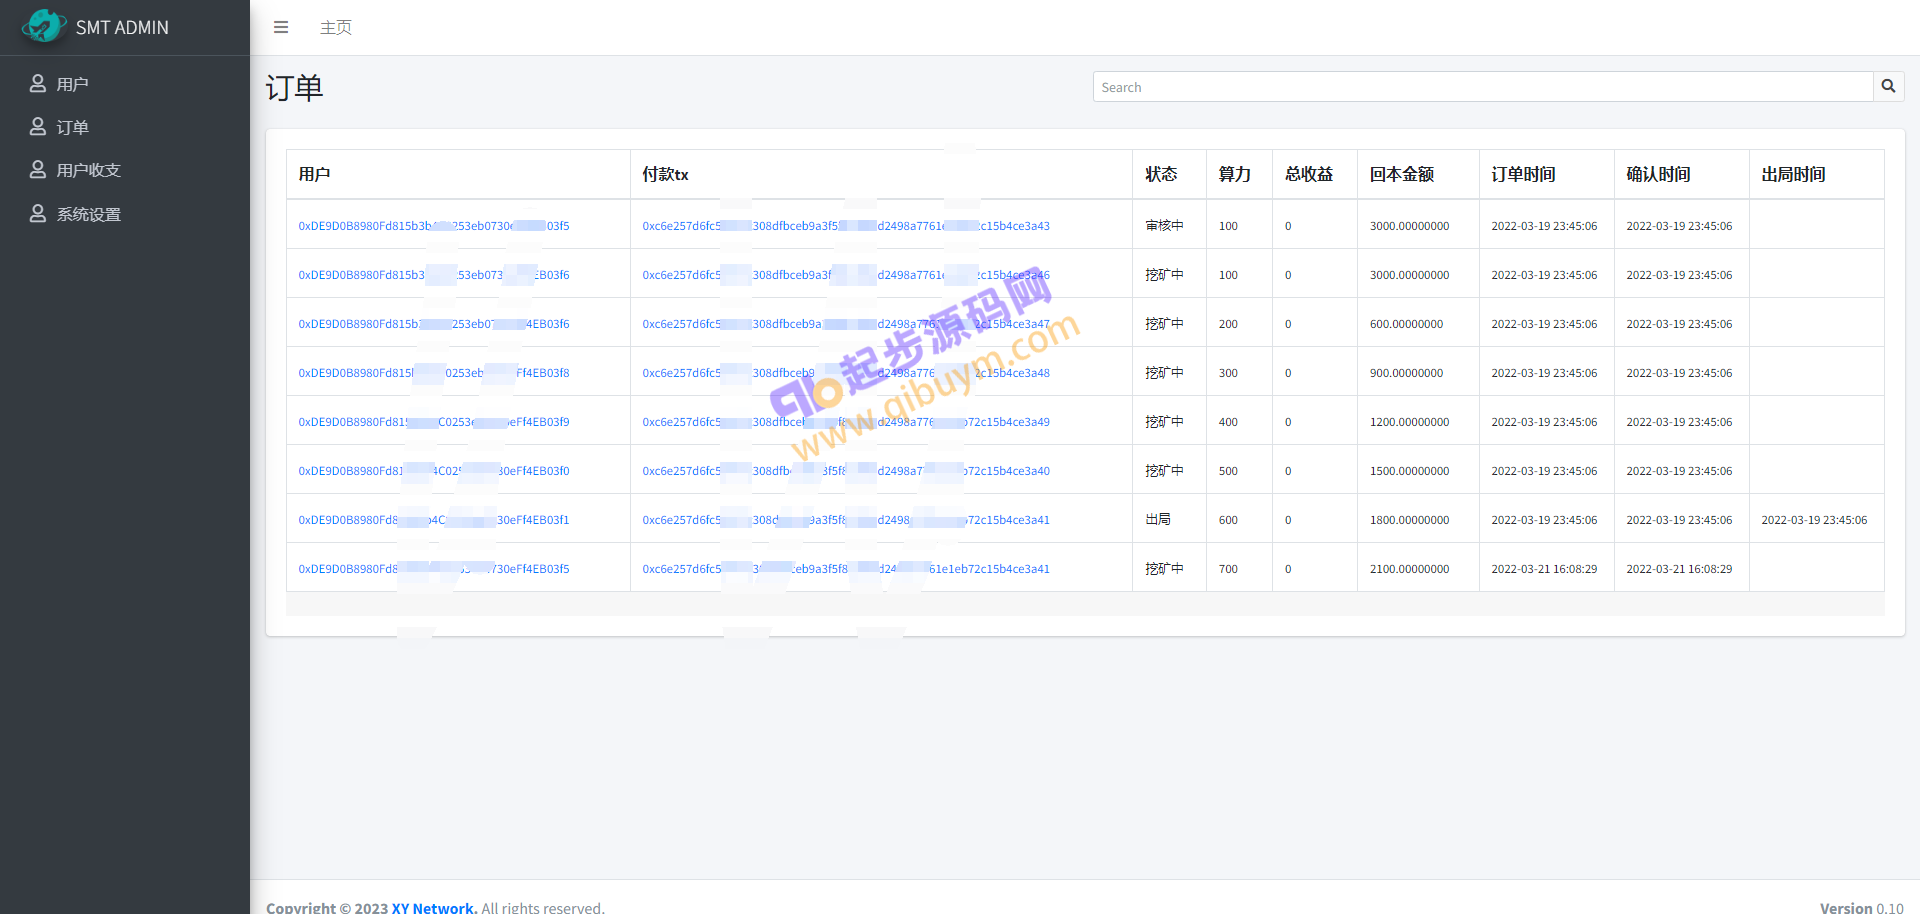Open the payment tx of the 出局 order

pos(845,520)
